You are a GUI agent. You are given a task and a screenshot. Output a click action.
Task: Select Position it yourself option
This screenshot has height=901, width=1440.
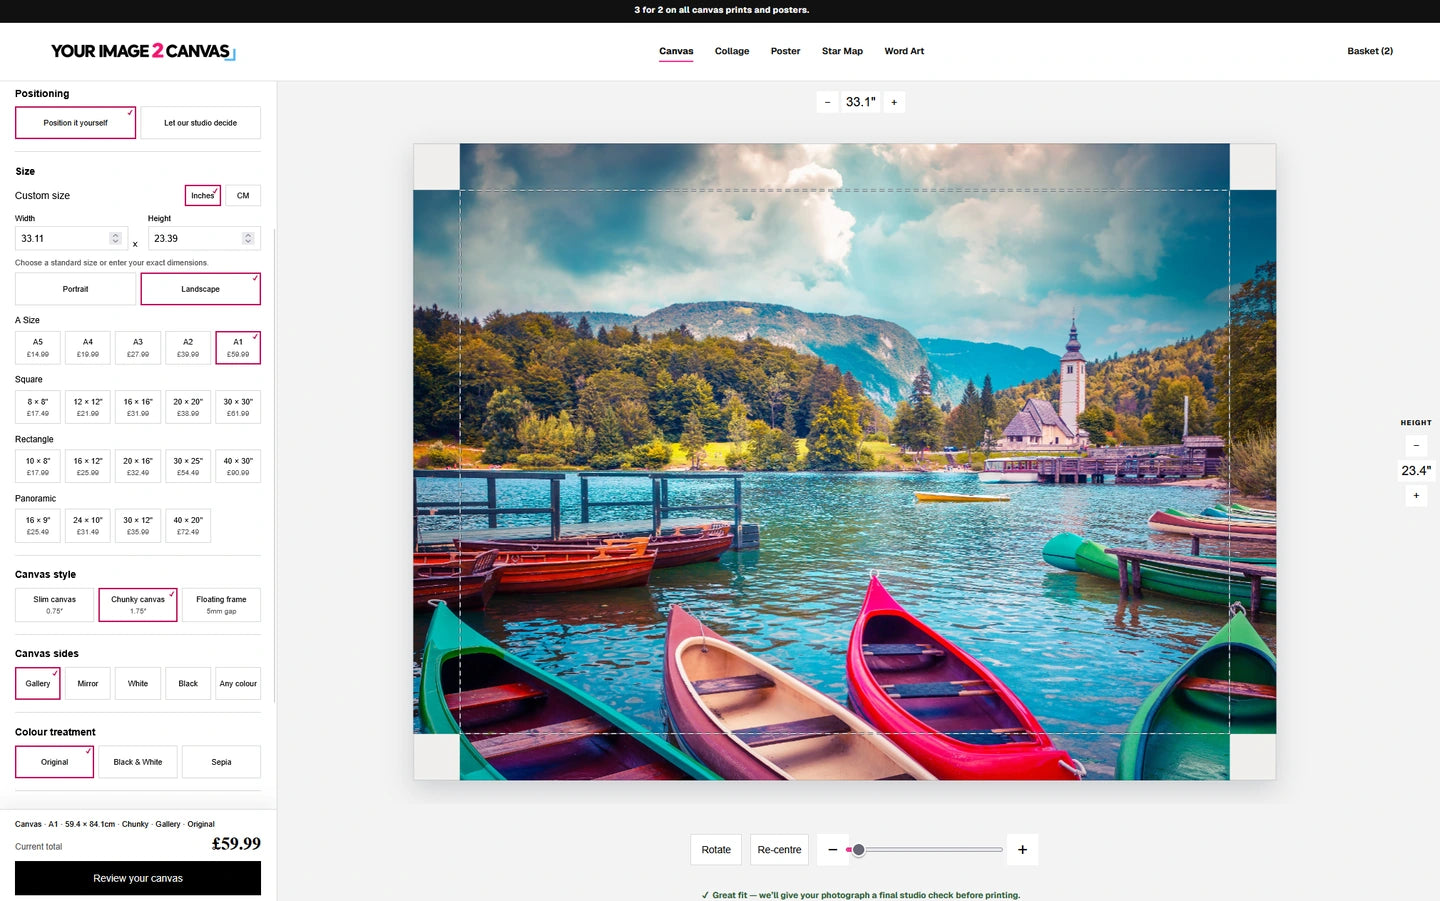75,123
